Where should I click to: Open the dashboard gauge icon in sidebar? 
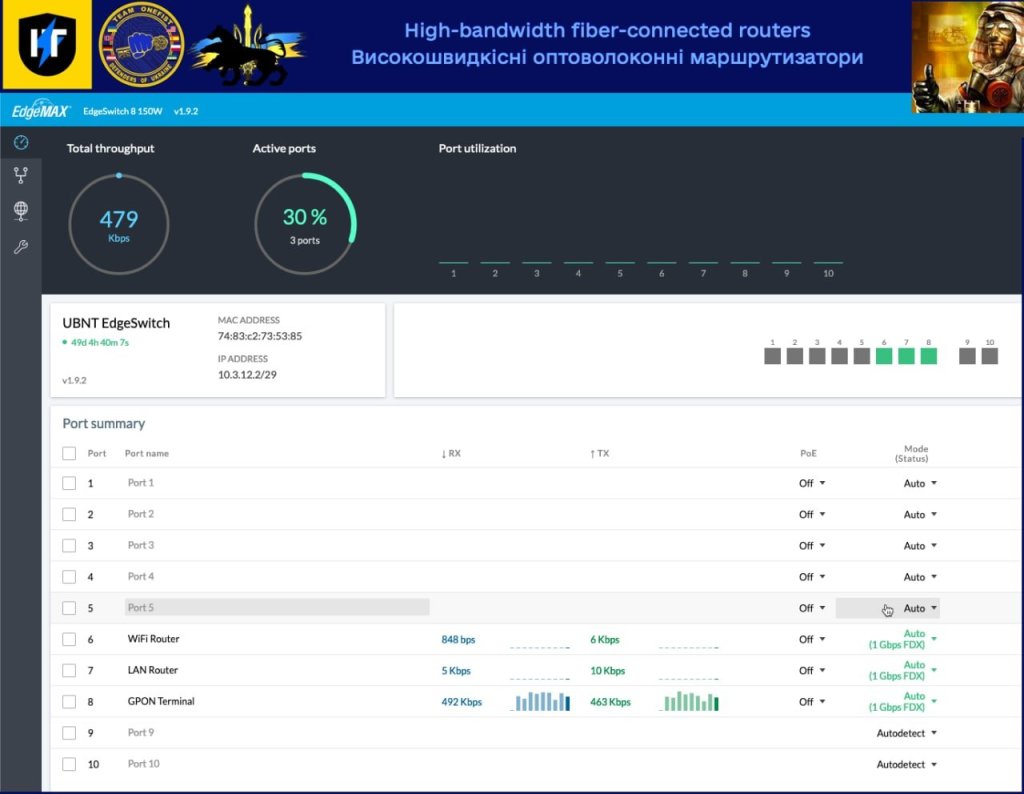pos(21,143)
